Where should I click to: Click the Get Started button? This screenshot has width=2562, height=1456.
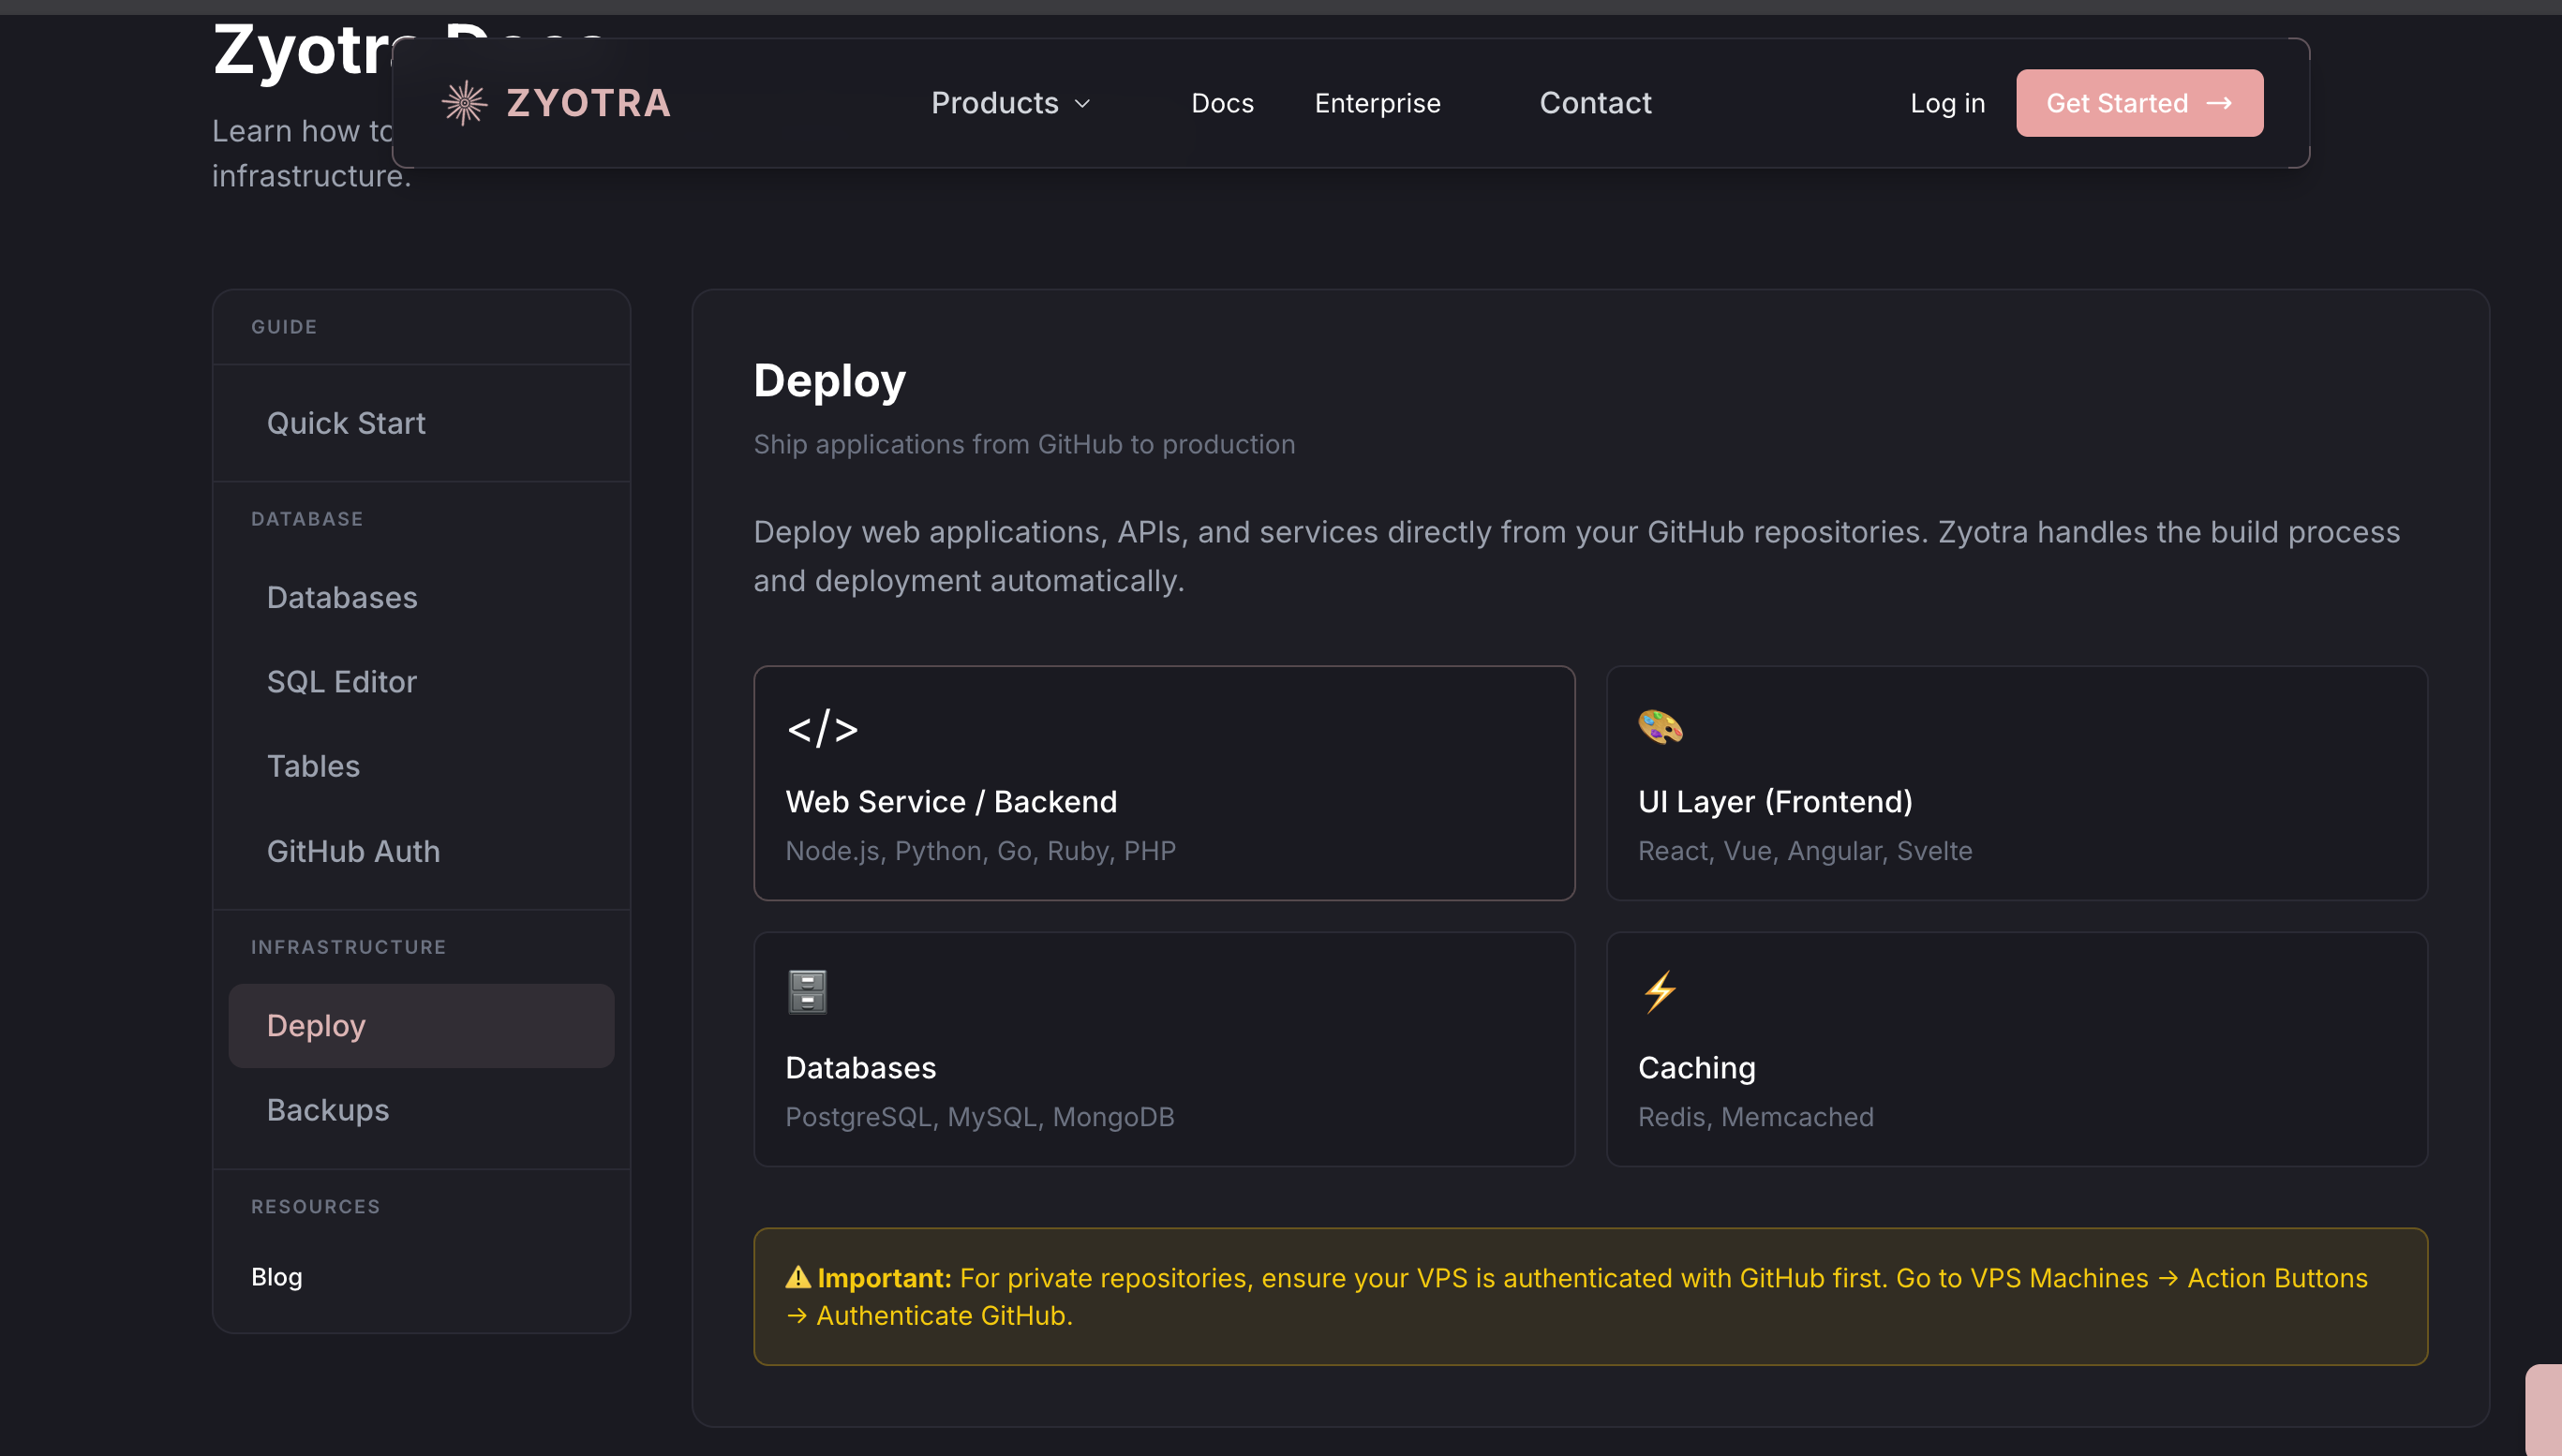click(2139, 103)
